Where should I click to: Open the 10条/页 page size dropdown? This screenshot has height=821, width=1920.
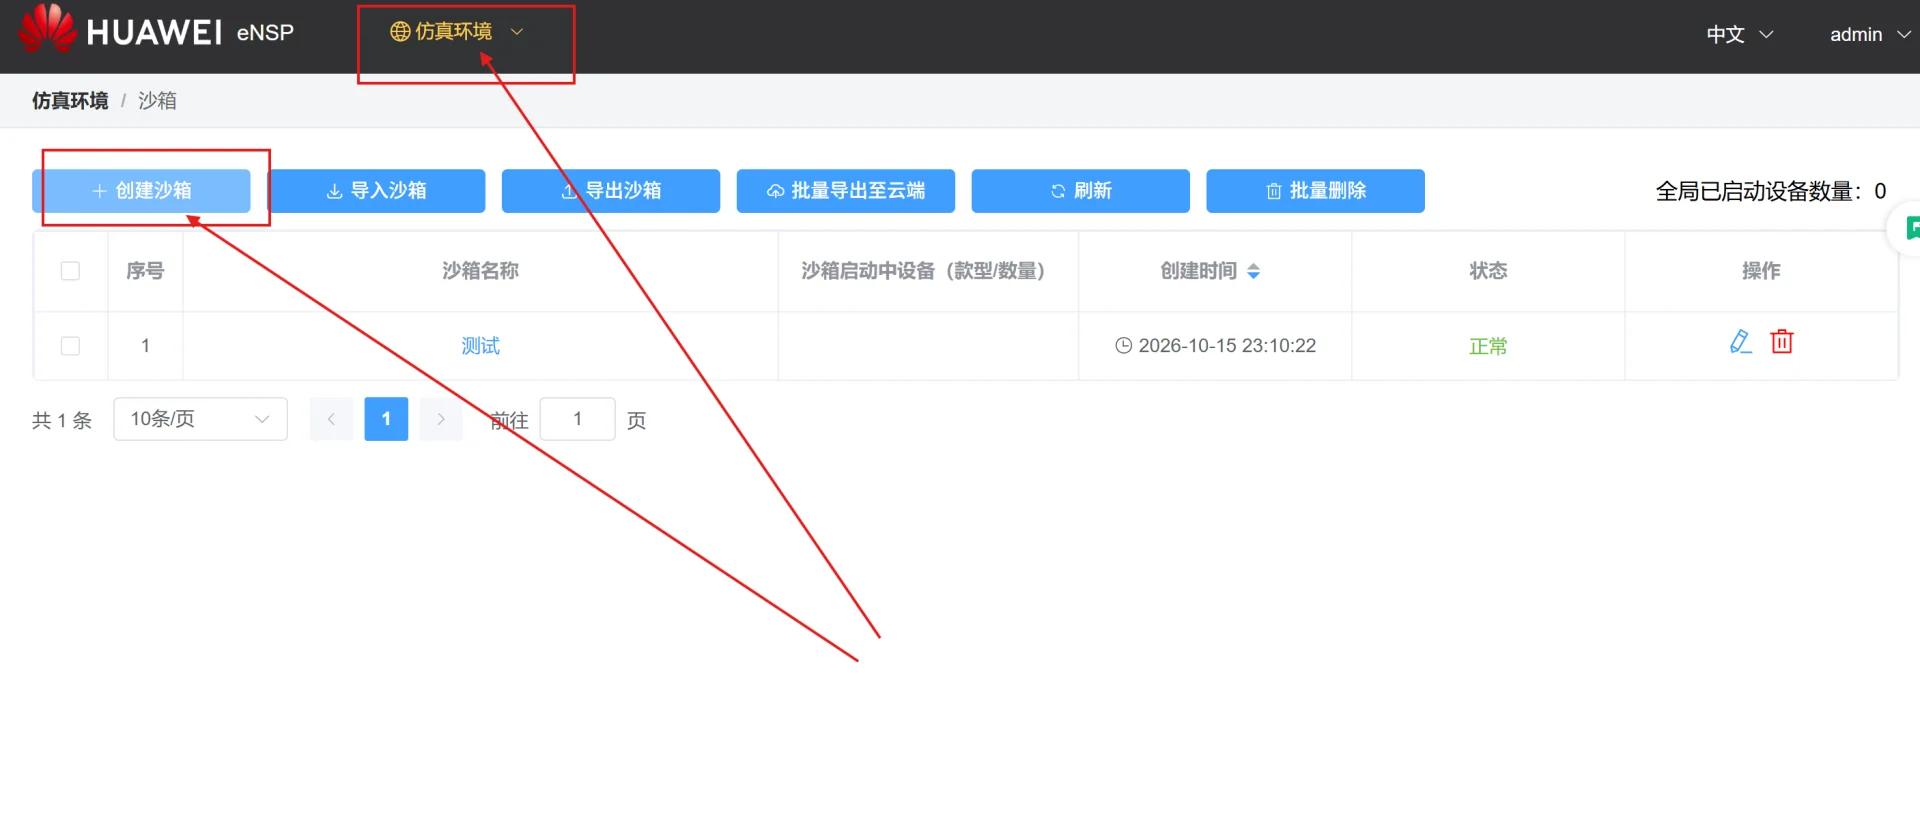[200, 419]
